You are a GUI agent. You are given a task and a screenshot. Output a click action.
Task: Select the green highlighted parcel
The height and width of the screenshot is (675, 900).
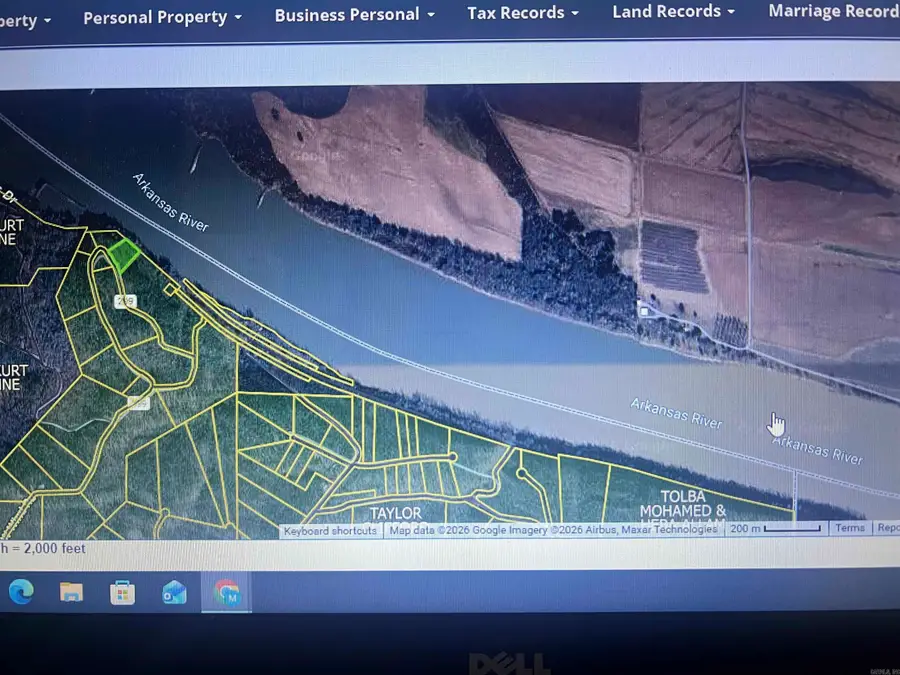(122, 255)
